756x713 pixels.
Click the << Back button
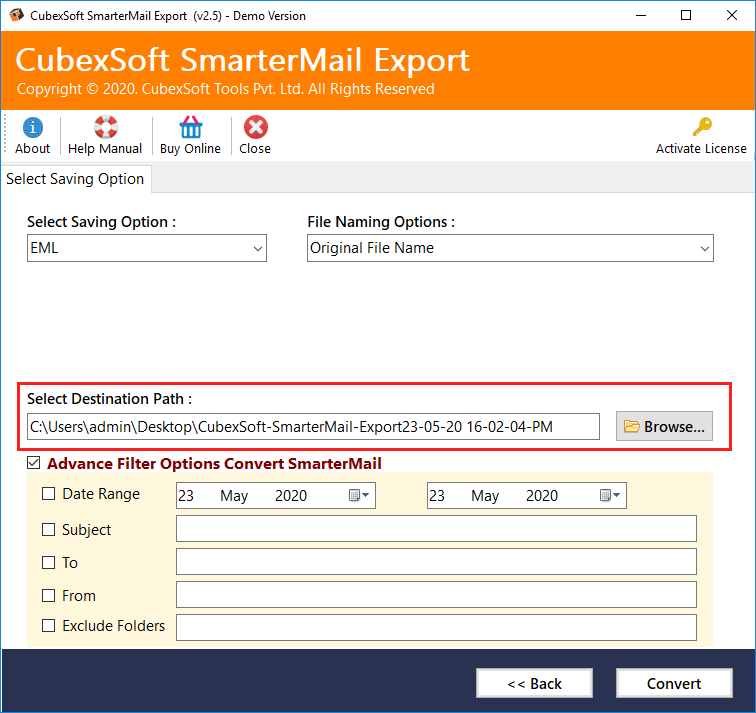point(534,683)
